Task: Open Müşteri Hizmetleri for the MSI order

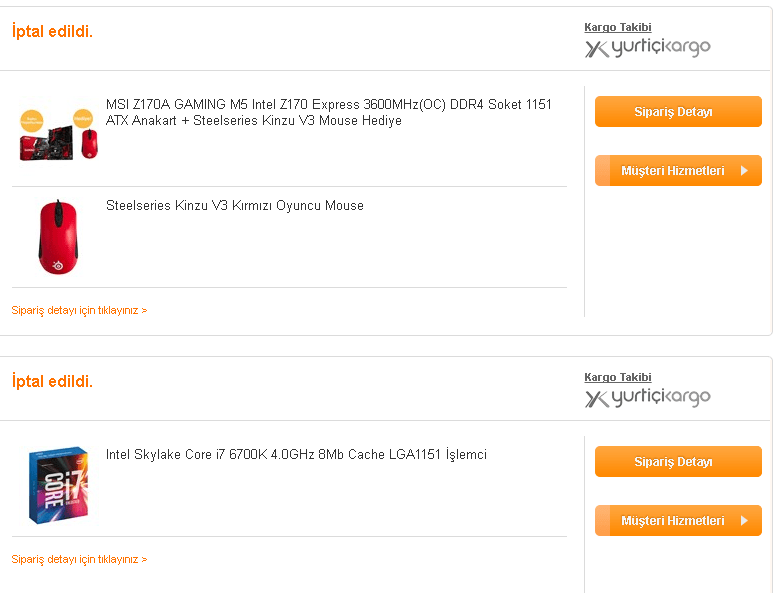Action: pos(672,171)
